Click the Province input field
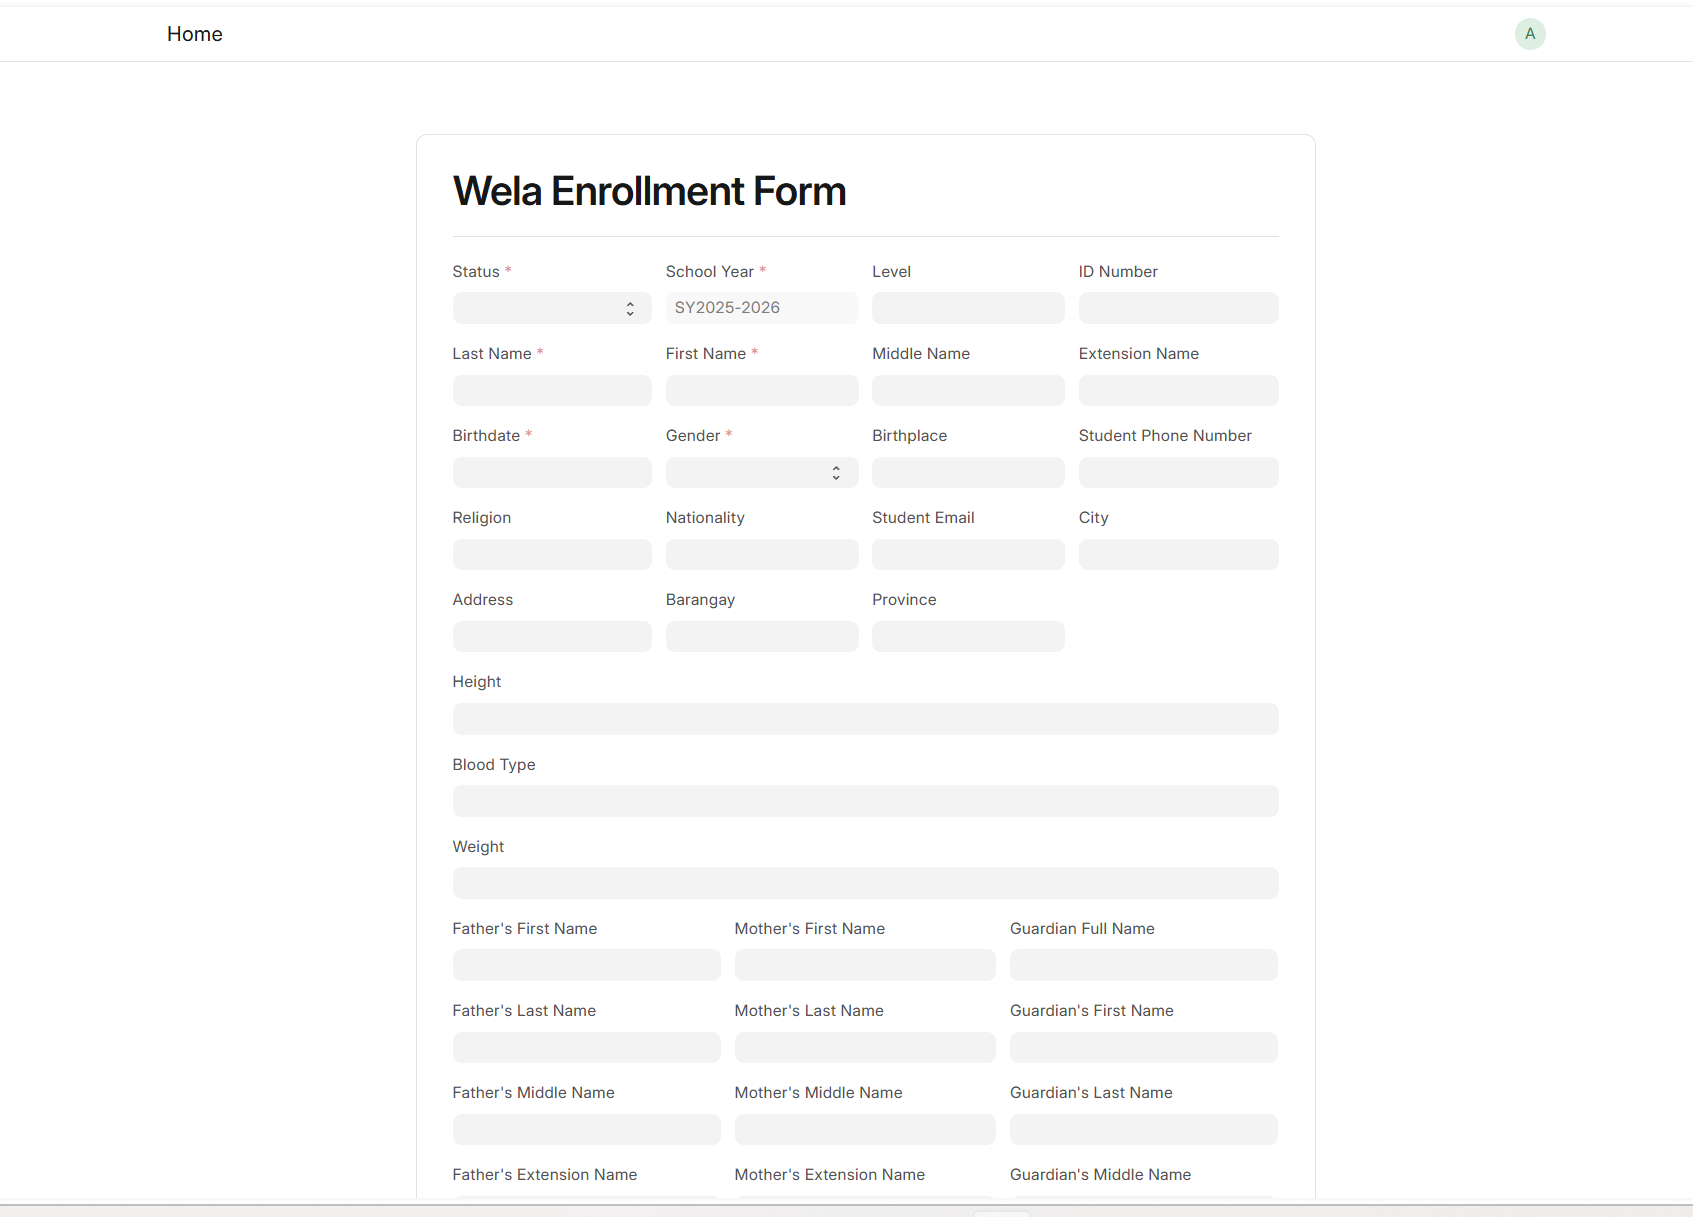Viewport: 1693px width, 1217px height. point(967,636)
